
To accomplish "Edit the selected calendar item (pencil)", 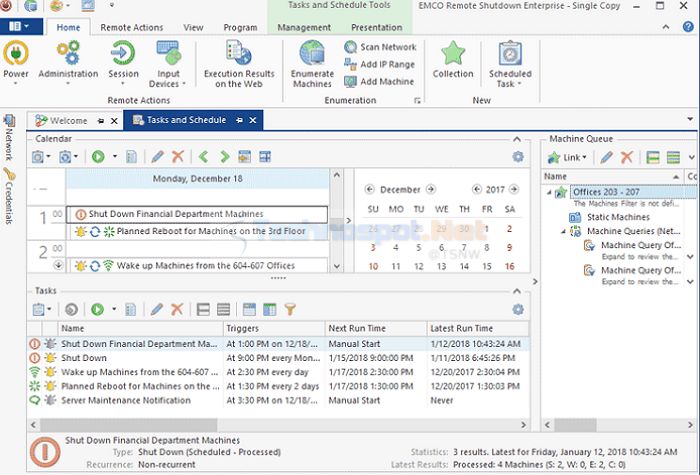I will pyautogui.click(x=157, y=157).
